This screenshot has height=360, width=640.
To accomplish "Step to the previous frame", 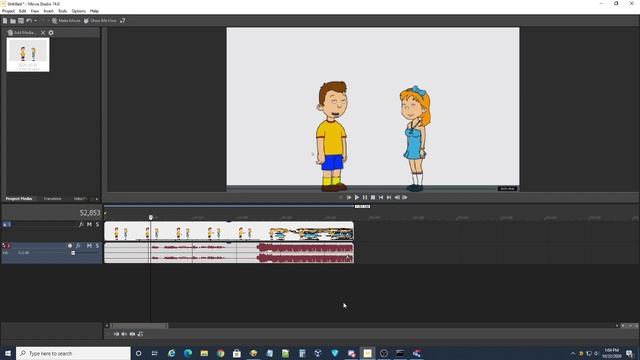I will pyautogui.click(x=397, y=198).
